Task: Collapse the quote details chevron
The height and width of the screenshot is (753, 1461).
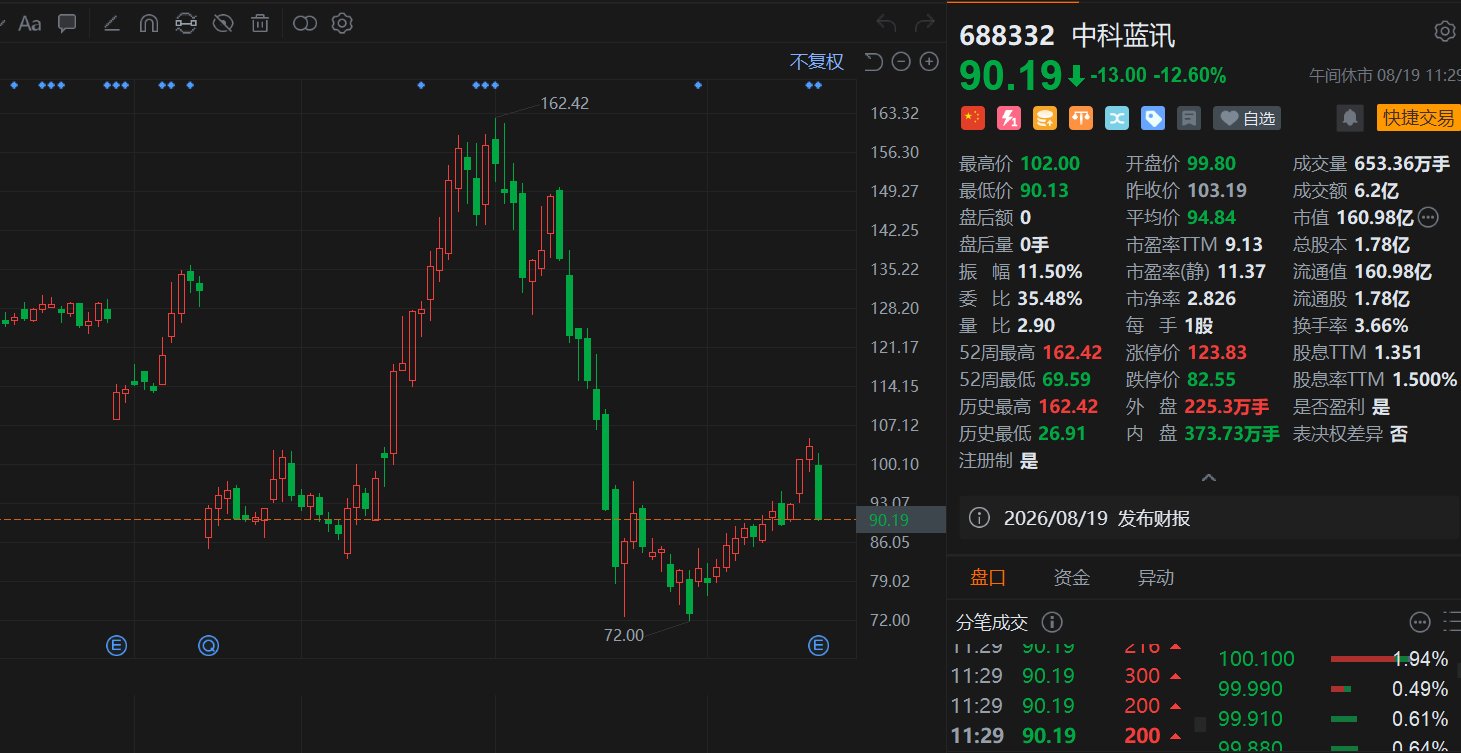Action: click(x=1208, y=478)
